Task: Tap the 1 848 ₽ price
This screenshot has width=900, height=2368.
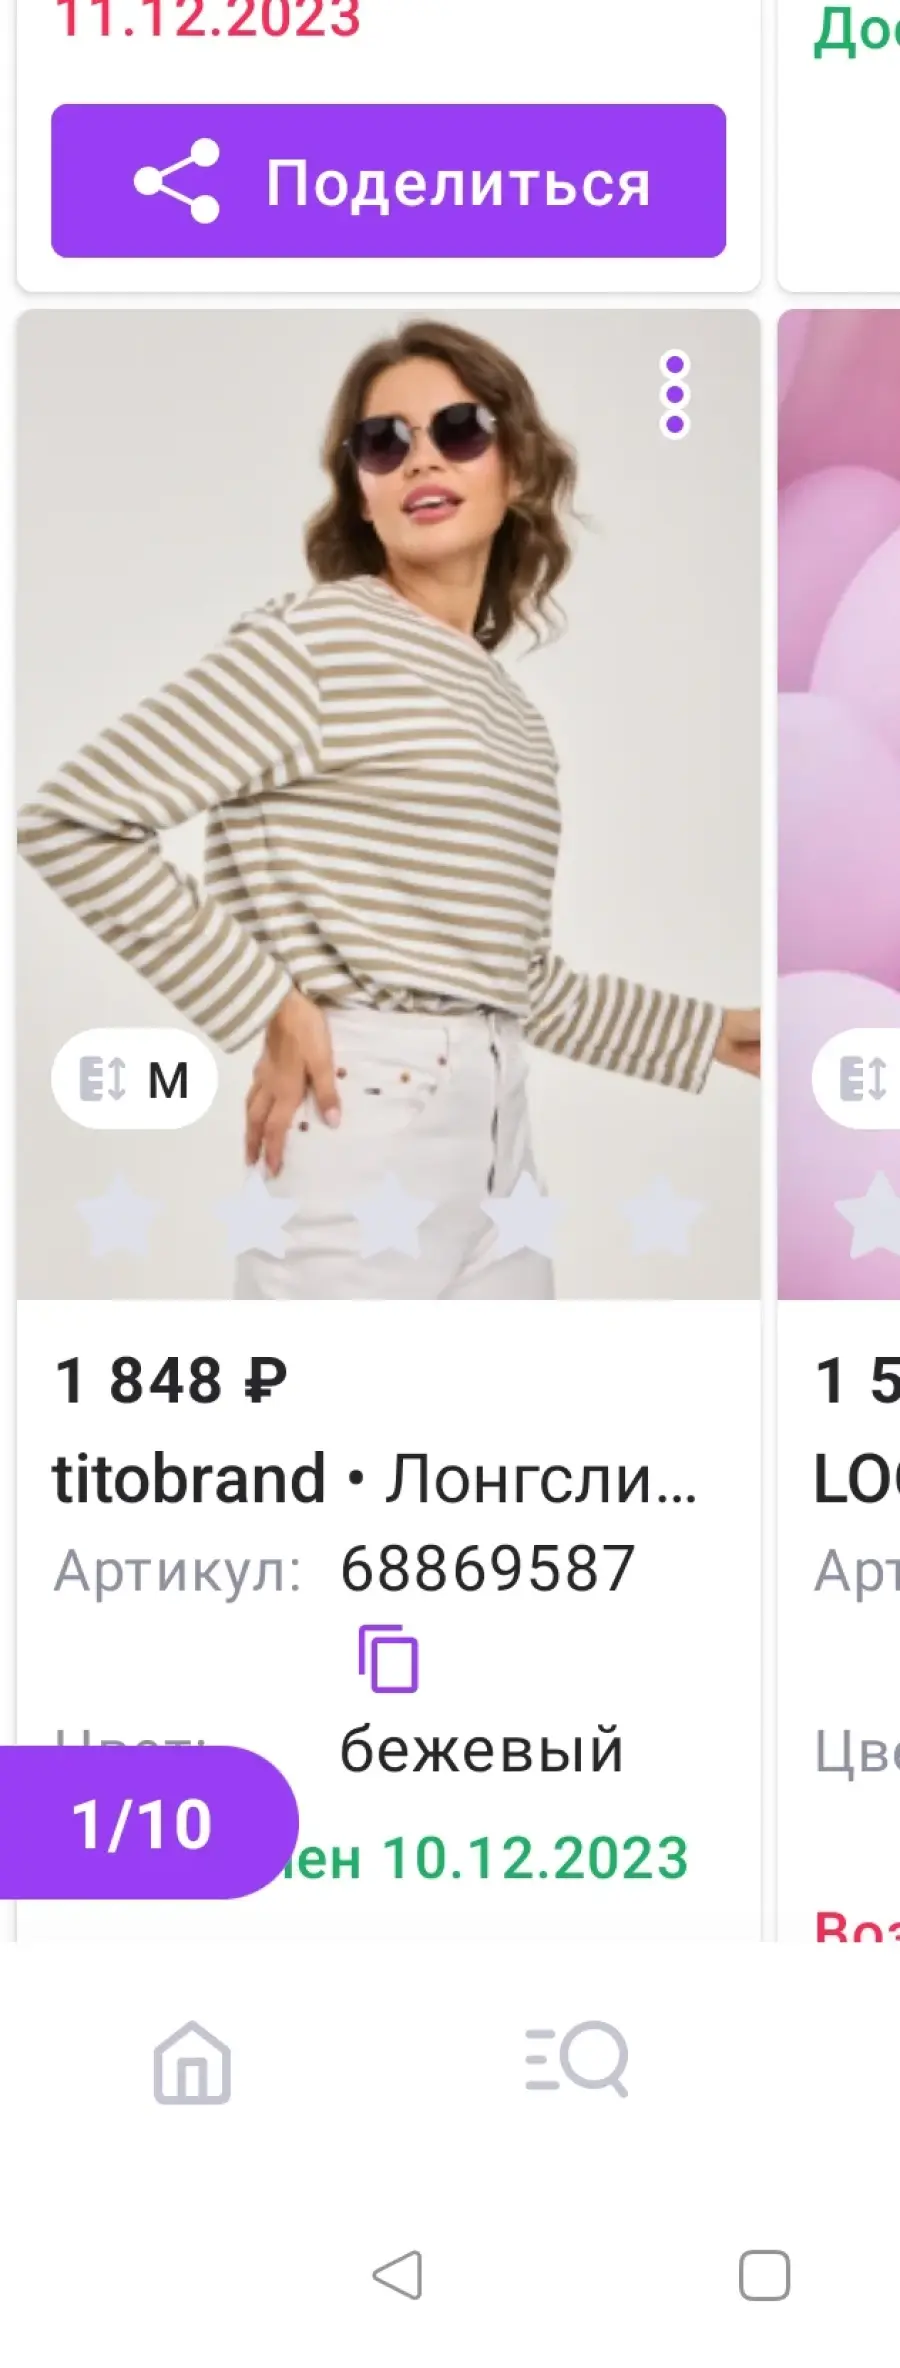Action: pyautogui.click(x=171, y=1381)
